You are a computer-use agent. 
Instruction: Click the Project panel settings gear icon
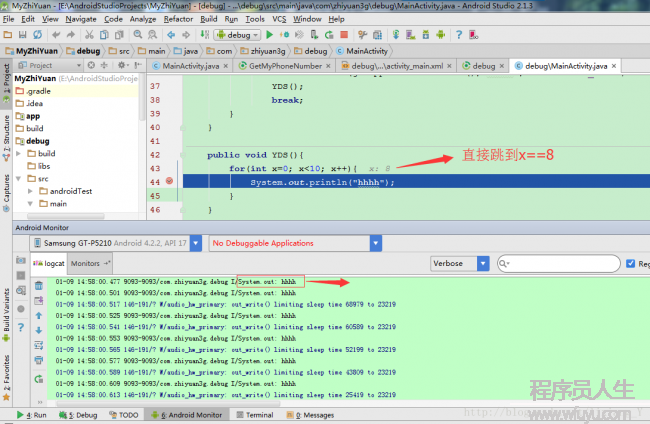tap(121, 65)
